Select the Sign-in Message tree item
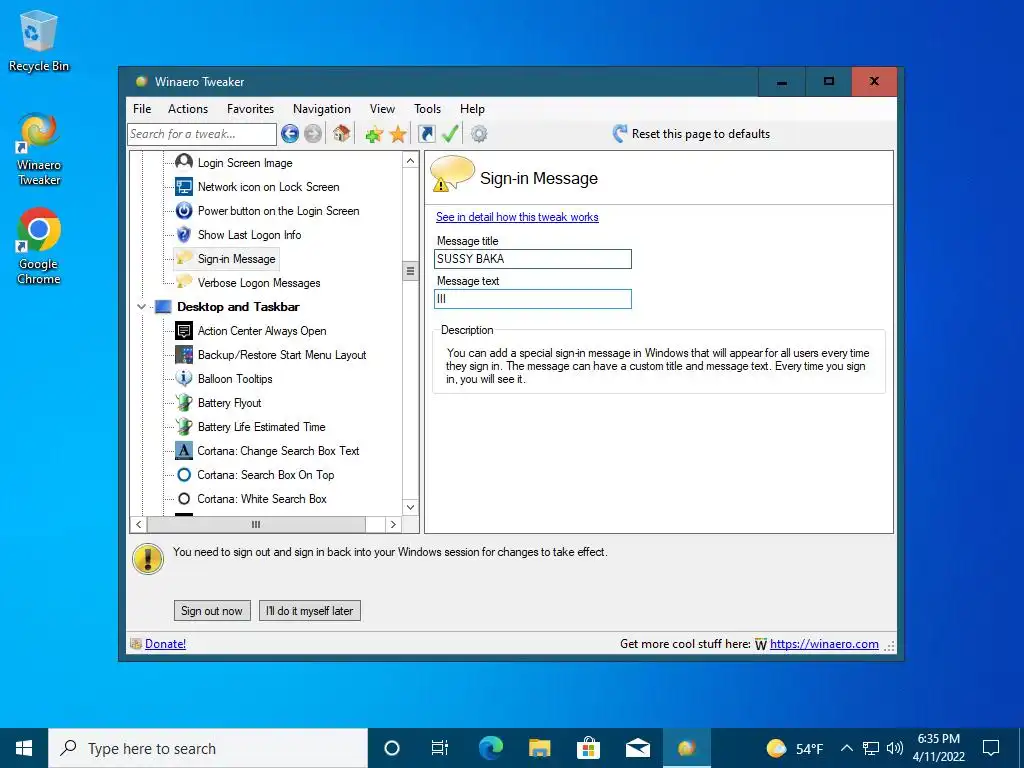1024x768 pixels. pos(227,259)
